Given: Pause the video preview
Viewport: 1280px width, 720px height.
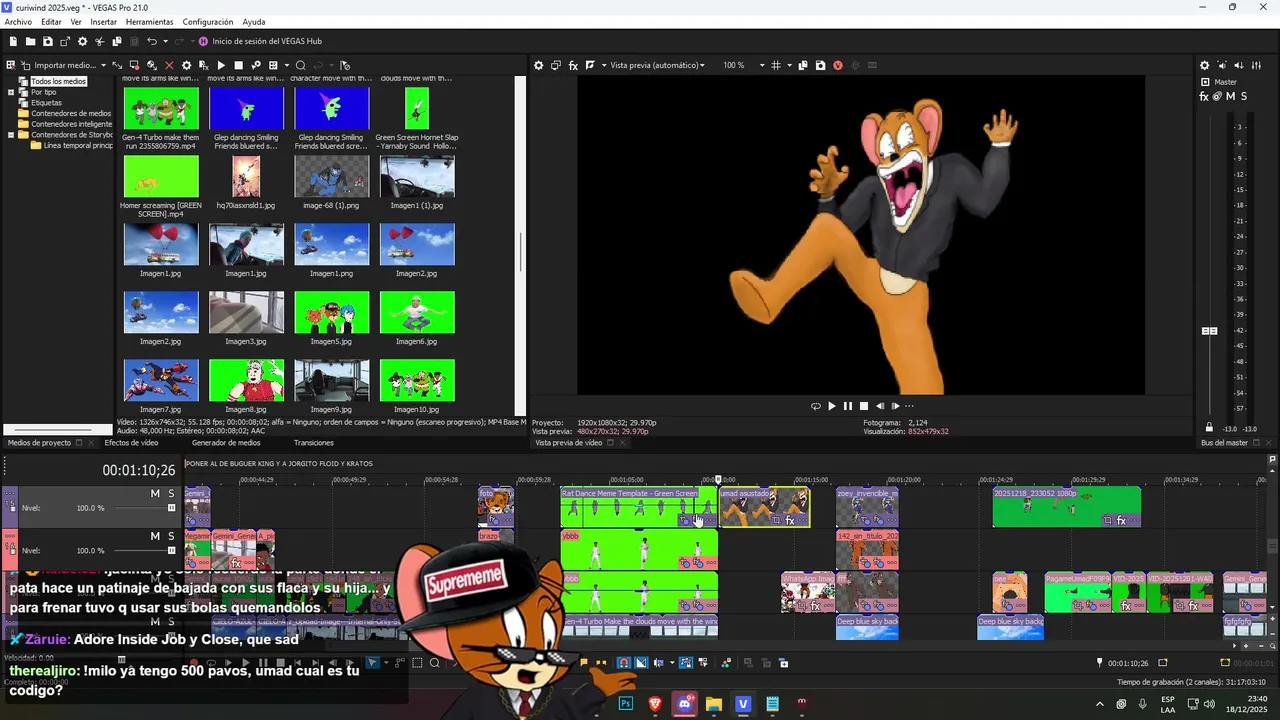Looking at the screenshot, I should [847, 406].
